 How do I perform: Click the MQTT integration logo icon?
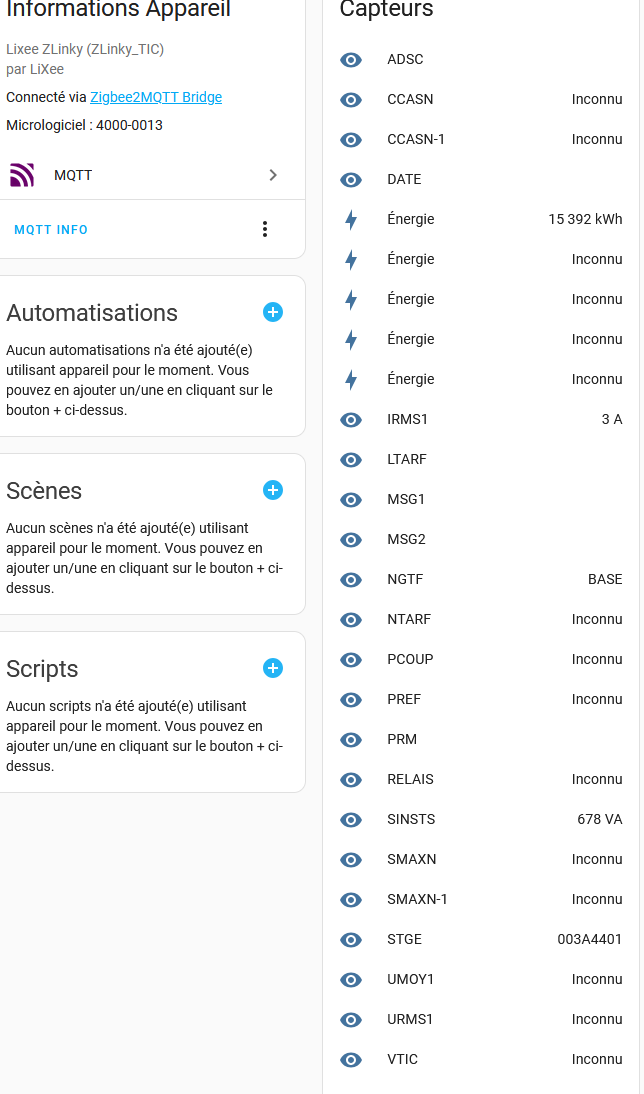(22, 175)
